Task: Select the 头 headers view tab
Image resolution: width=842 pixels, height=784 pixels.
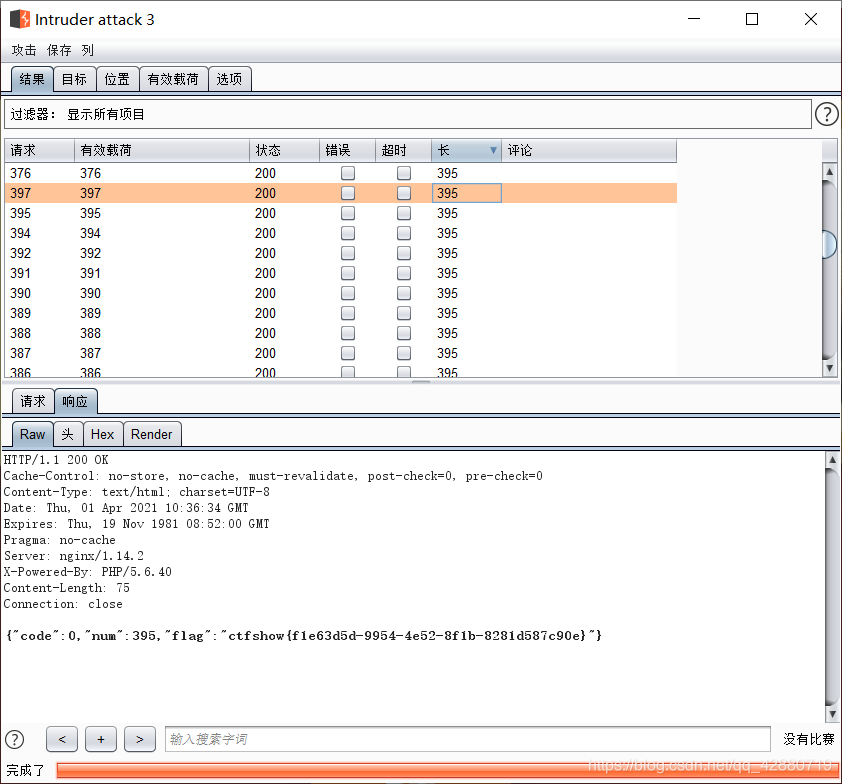Action: tap(68, 434)
